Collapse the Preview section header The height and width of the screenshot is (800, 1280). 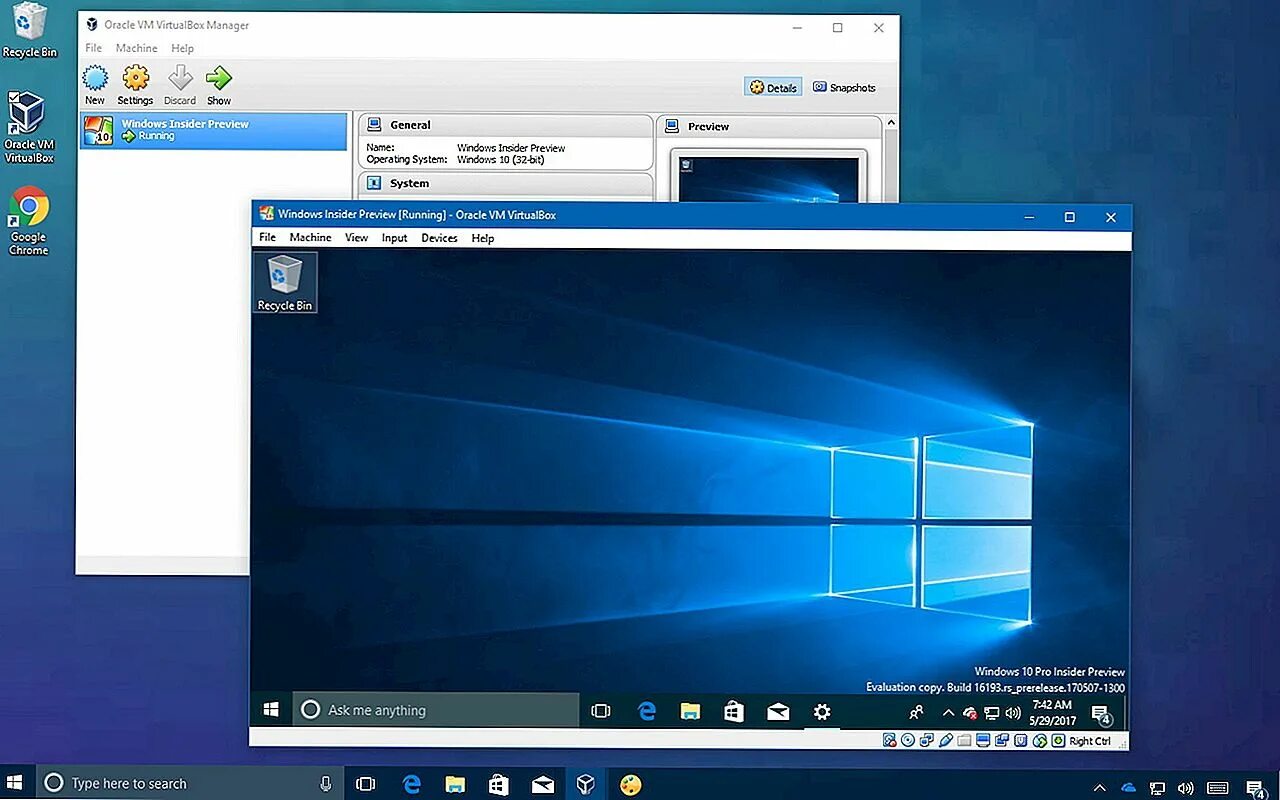click(x=769, y=126)
